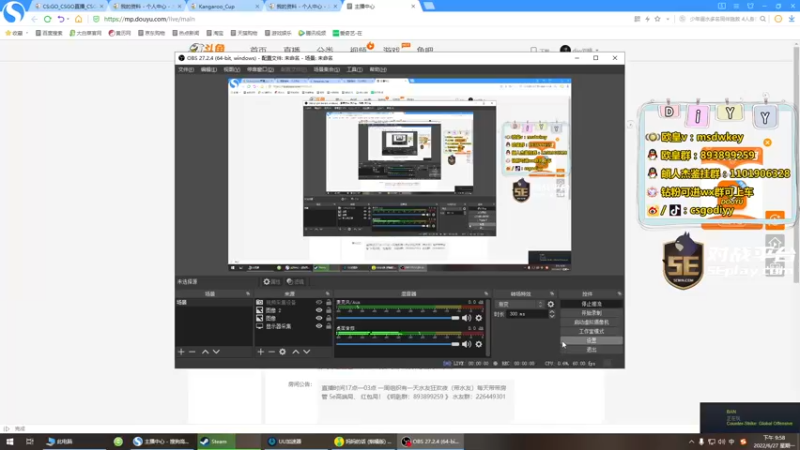Click the Start Recording button in OBS
The width and height of the screenshot is (800, 450).
pyautogui.click(x=591, y=313)
